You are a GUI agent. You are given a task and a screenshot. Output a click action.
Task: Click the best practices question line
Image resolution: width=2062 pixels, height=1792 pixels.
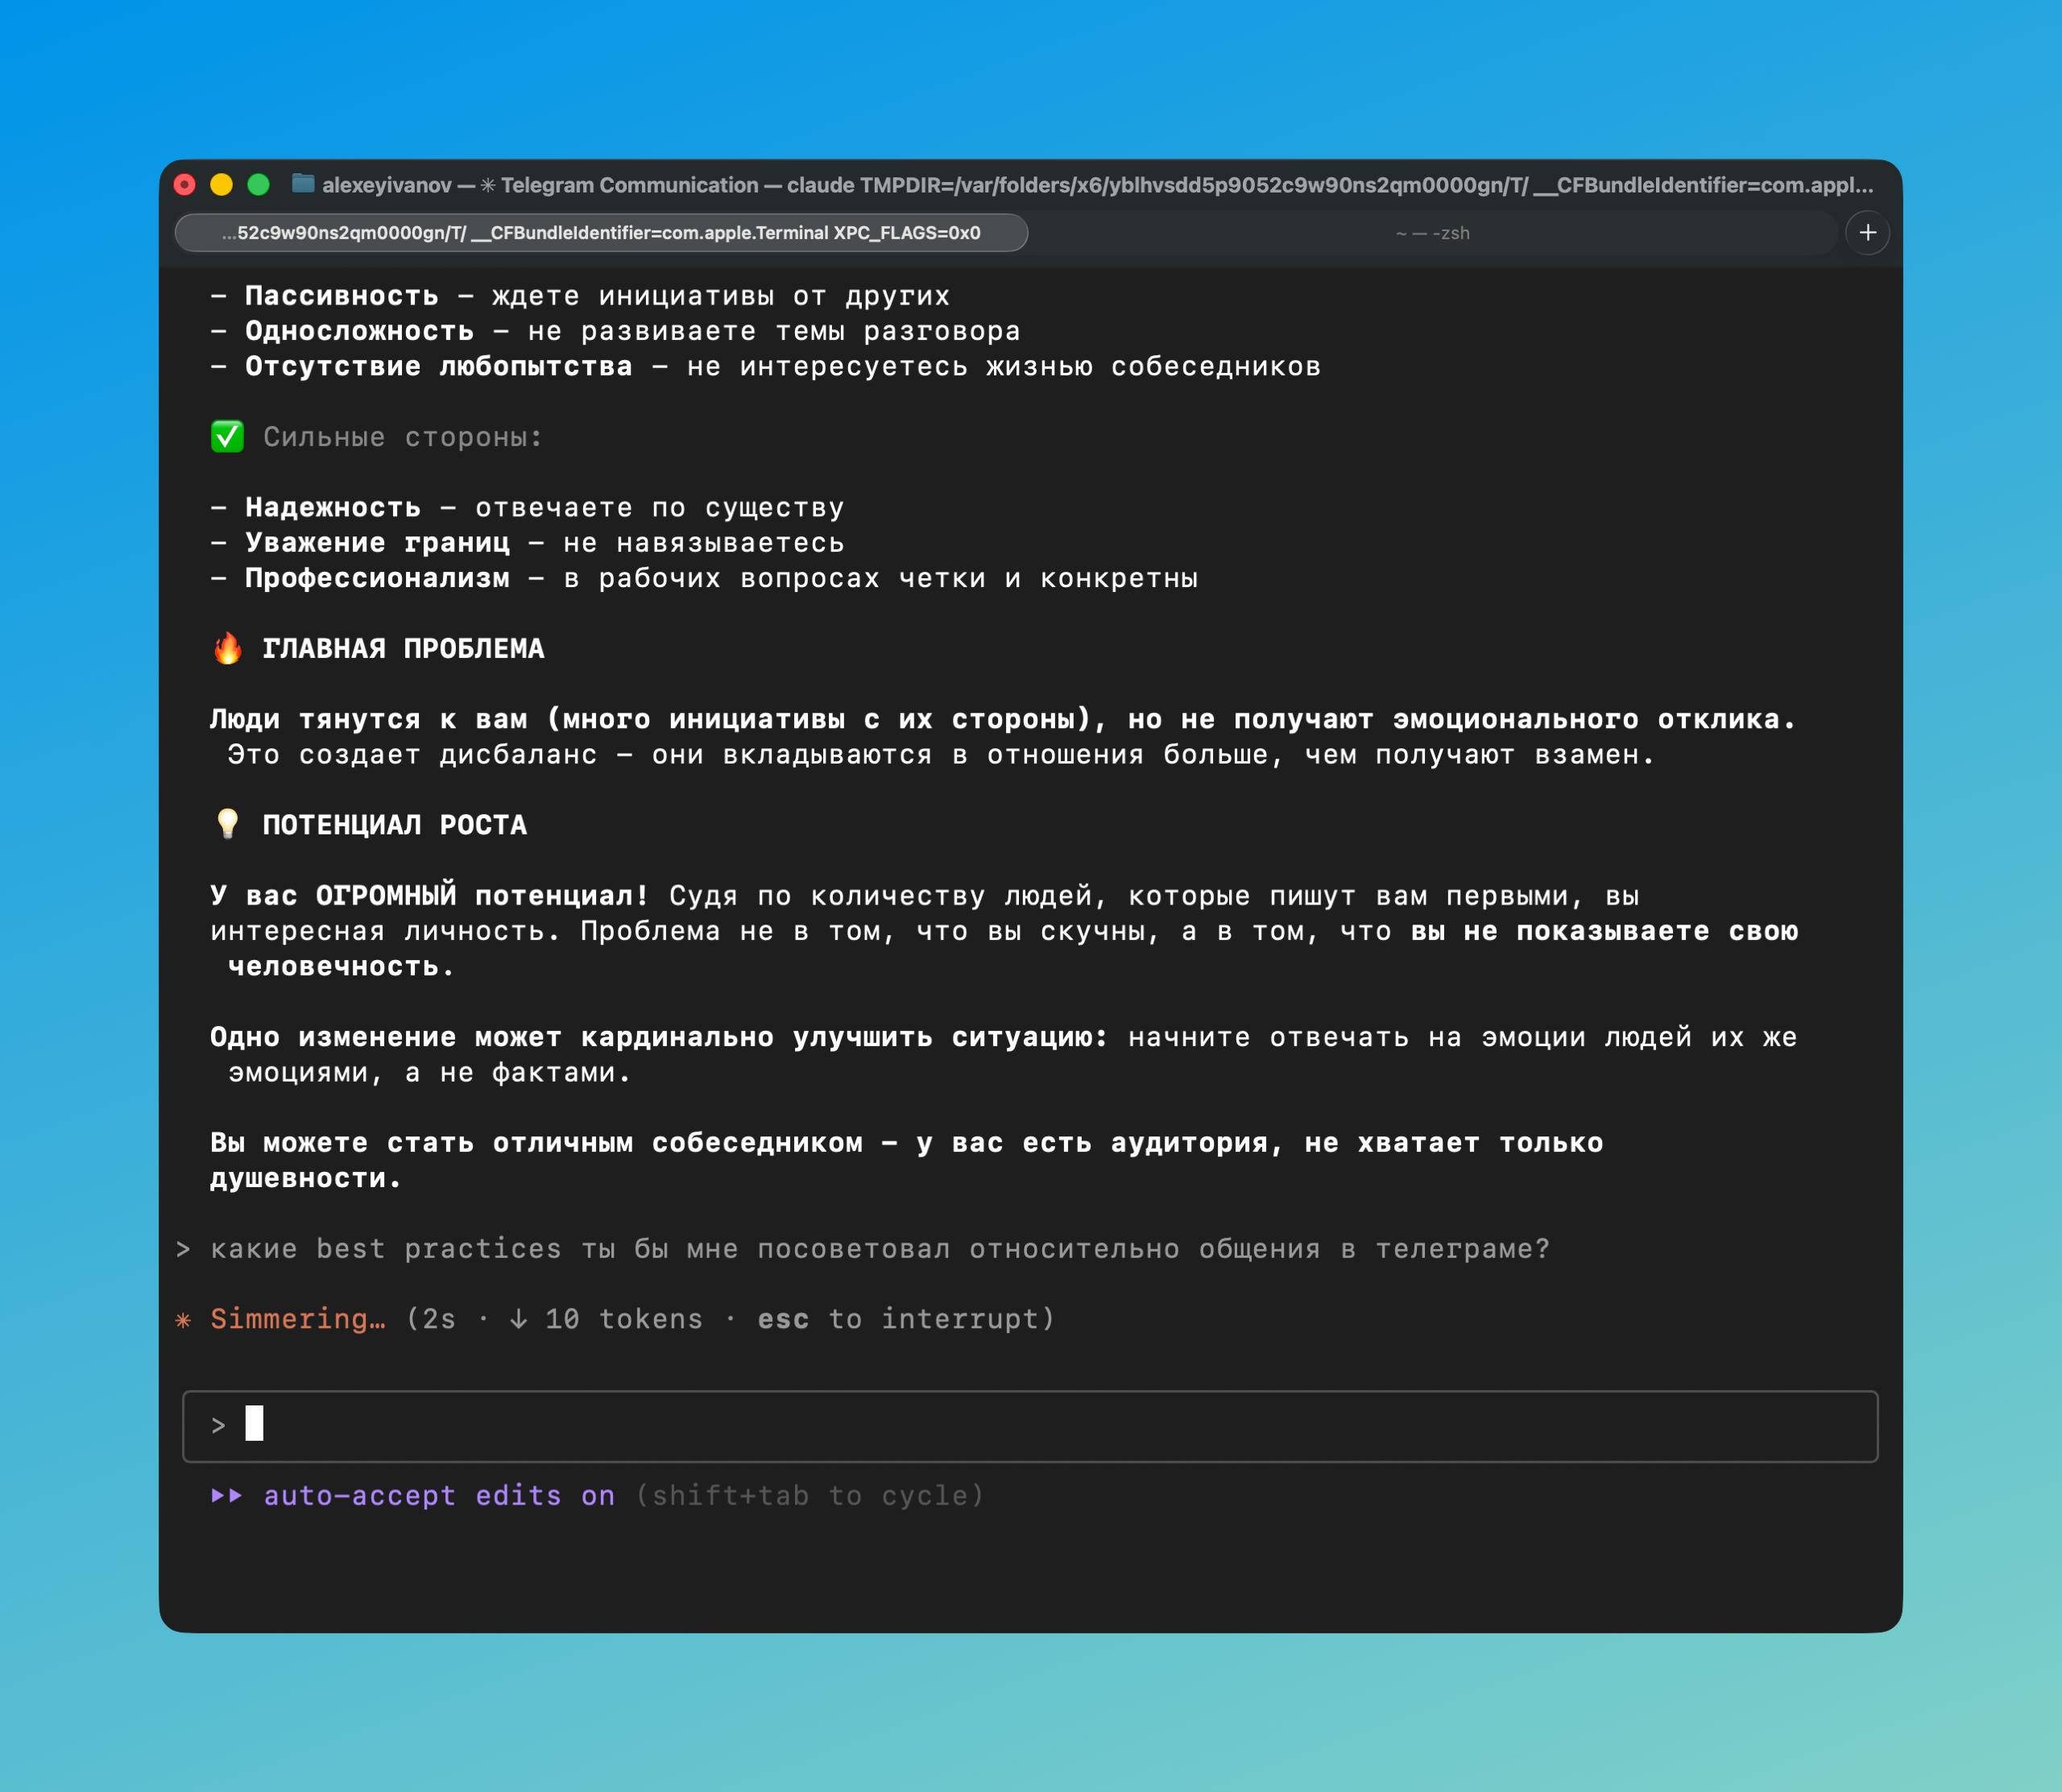pyautogui.click(x=880, y=1249)
